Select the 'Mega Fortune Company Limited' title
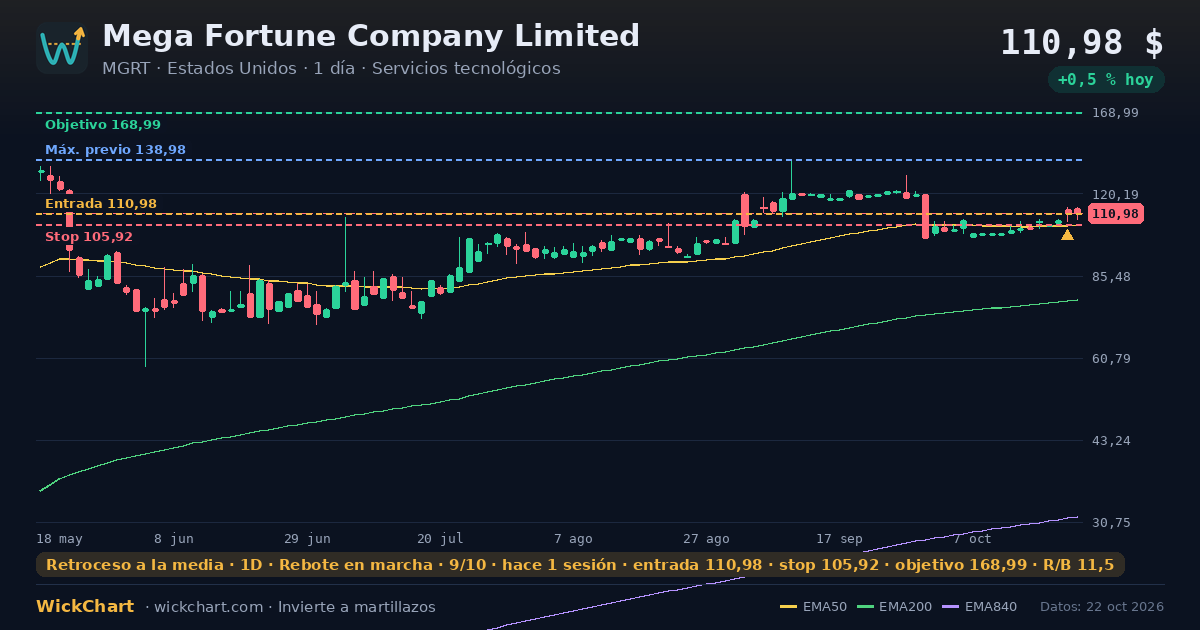 [x=371, y=36]
